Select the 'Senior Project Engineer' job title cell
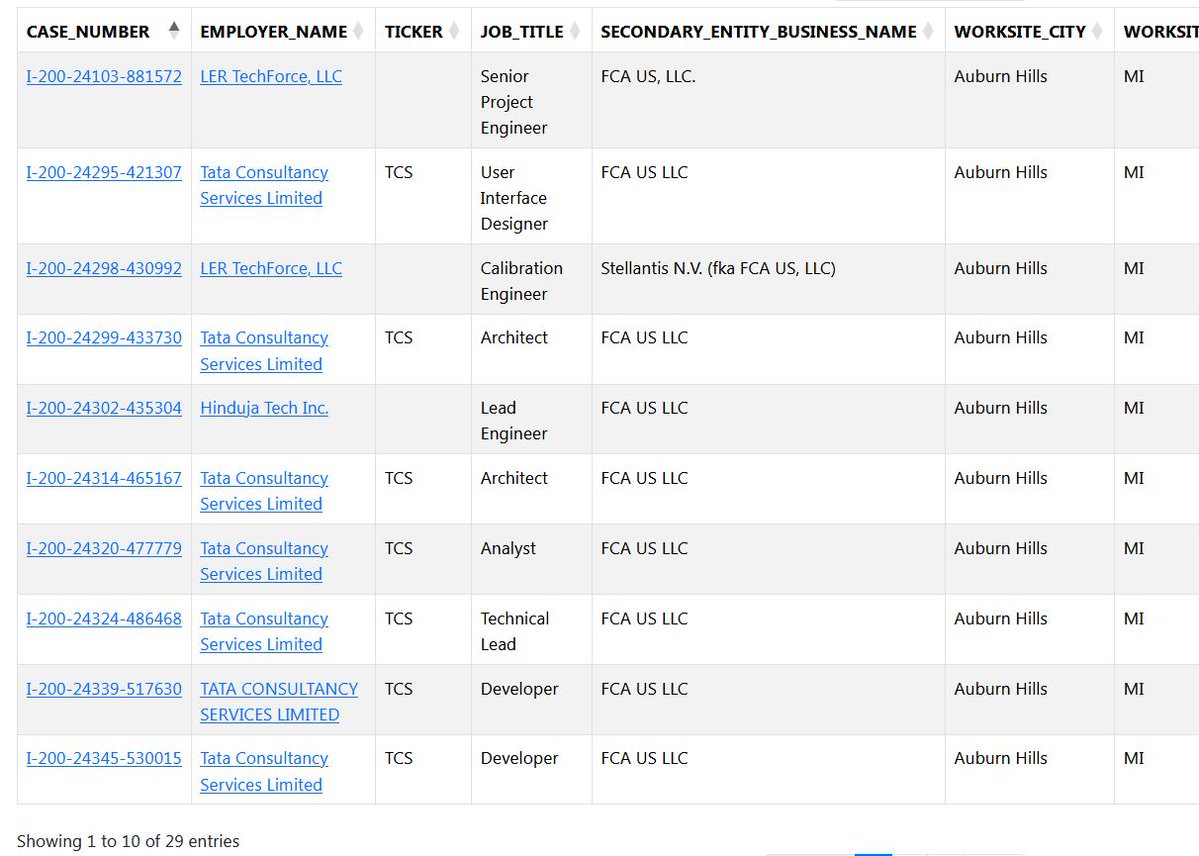Screen dimensions: 1199x856 [531, 100]
